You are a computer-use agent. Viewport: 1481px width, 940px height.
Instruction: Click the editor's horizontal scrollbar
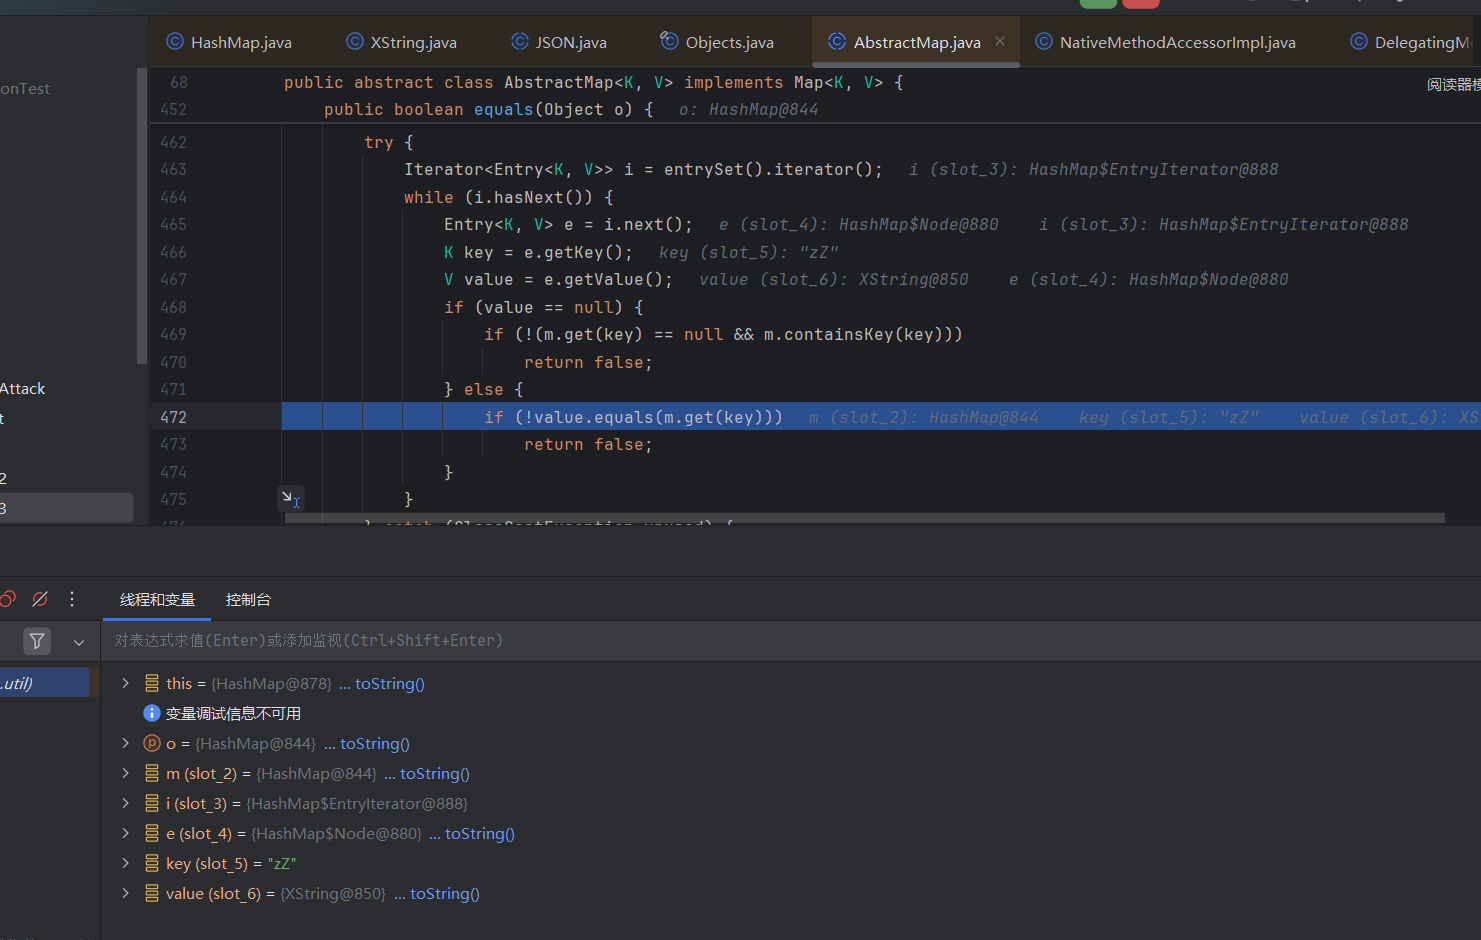pos(864,518)
